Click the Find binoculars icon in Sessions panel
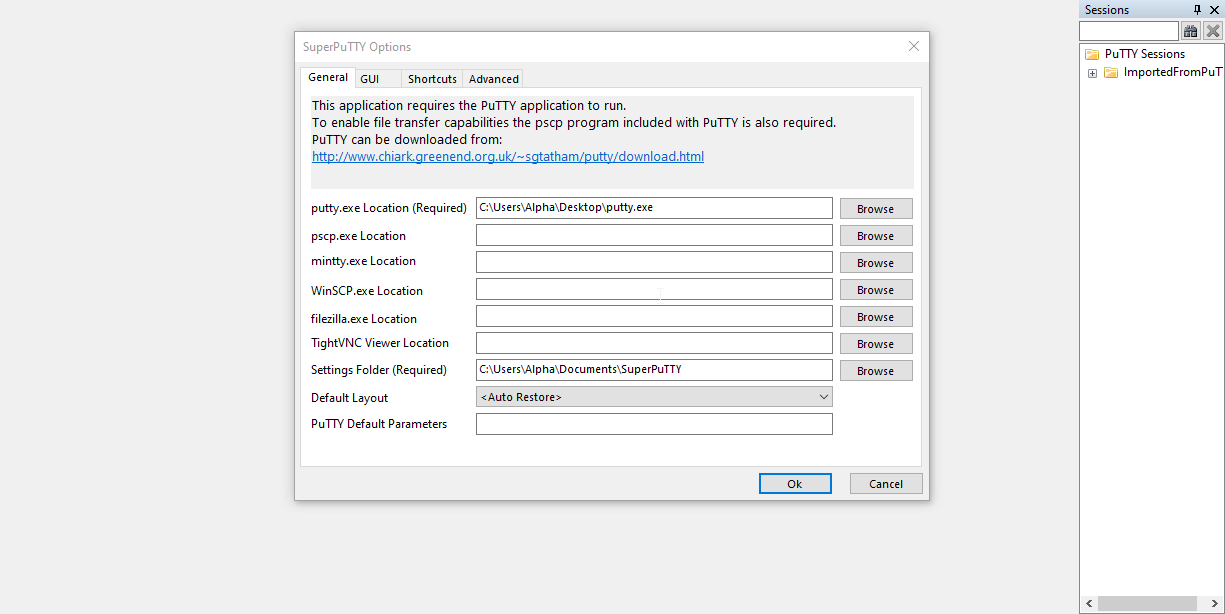This screenshot has height=614, width=1225. pyautogui.click(x=1190, y=30)
